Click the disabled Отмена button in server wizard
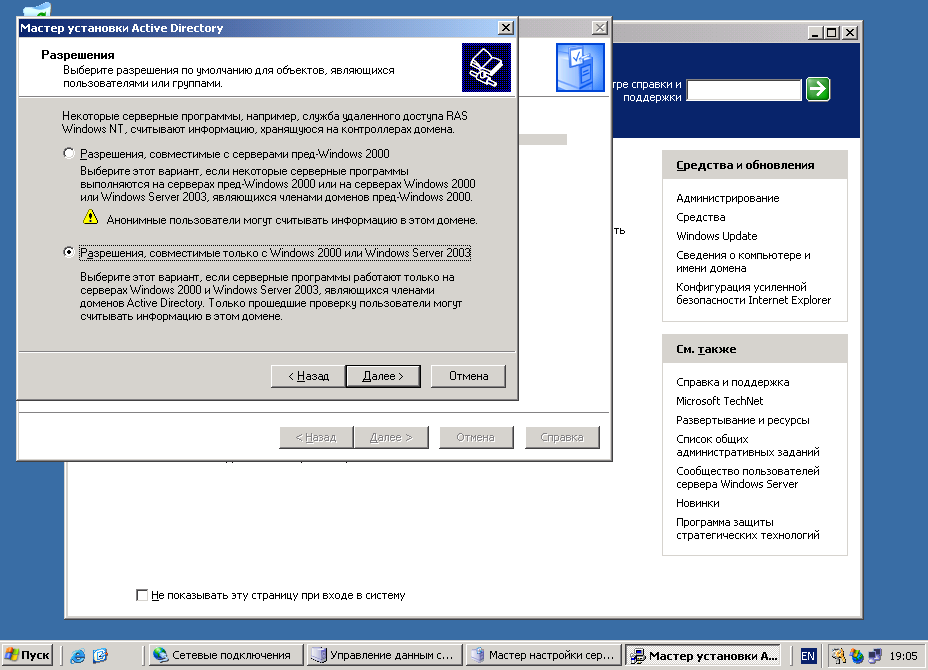928x670 pixels. click(x=475, y=437)
